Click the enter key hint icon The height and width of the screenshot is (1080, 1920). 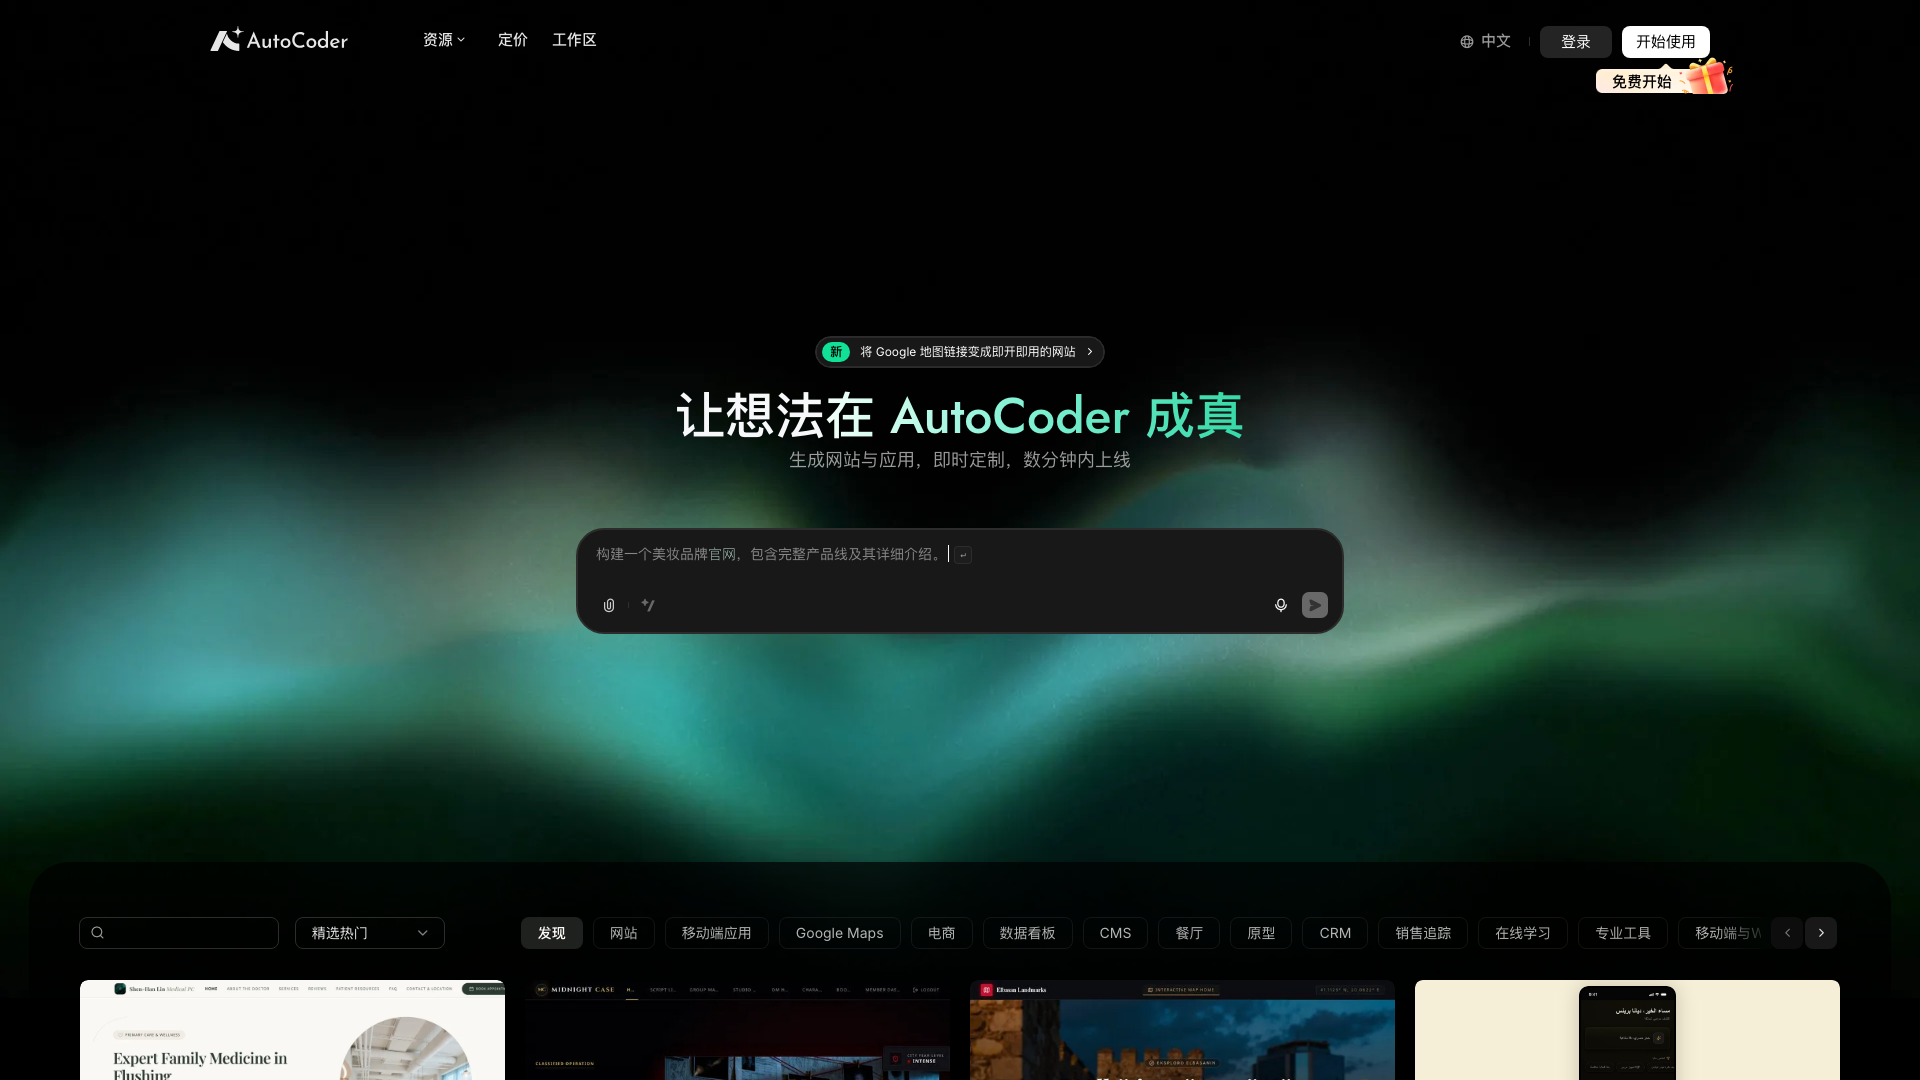[963, 555]
